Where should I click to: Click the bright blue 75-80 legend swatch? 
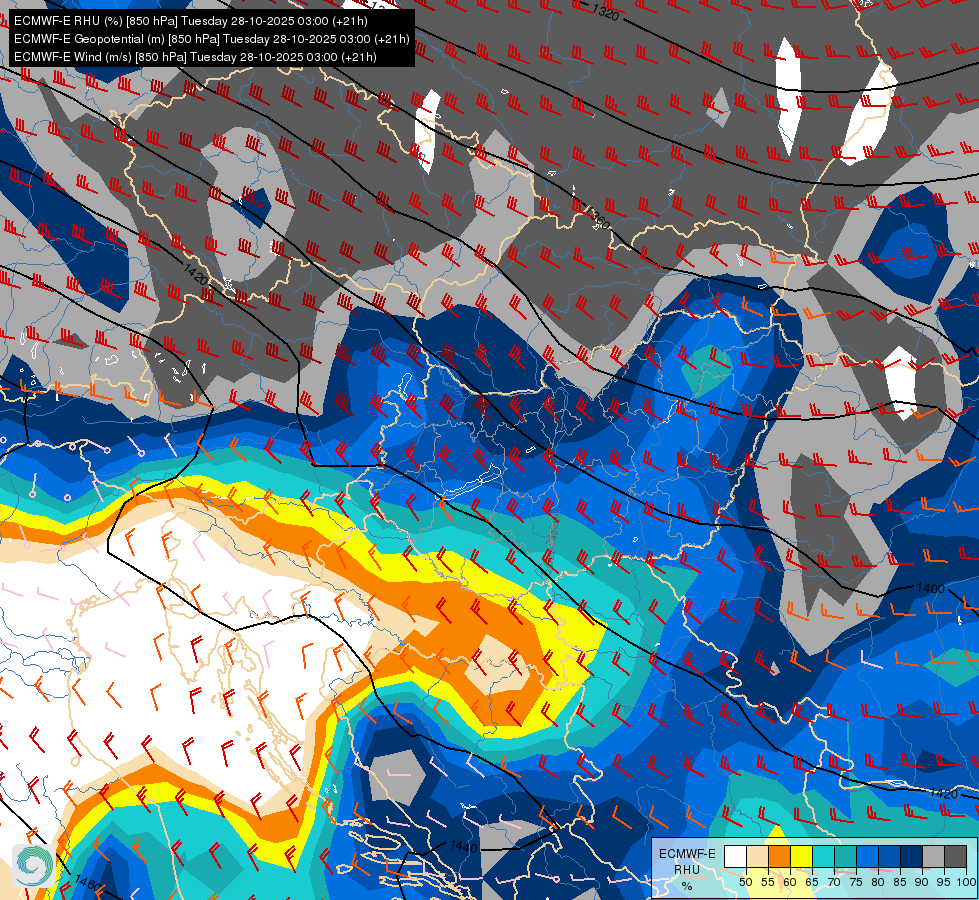[x=868, y=856]
